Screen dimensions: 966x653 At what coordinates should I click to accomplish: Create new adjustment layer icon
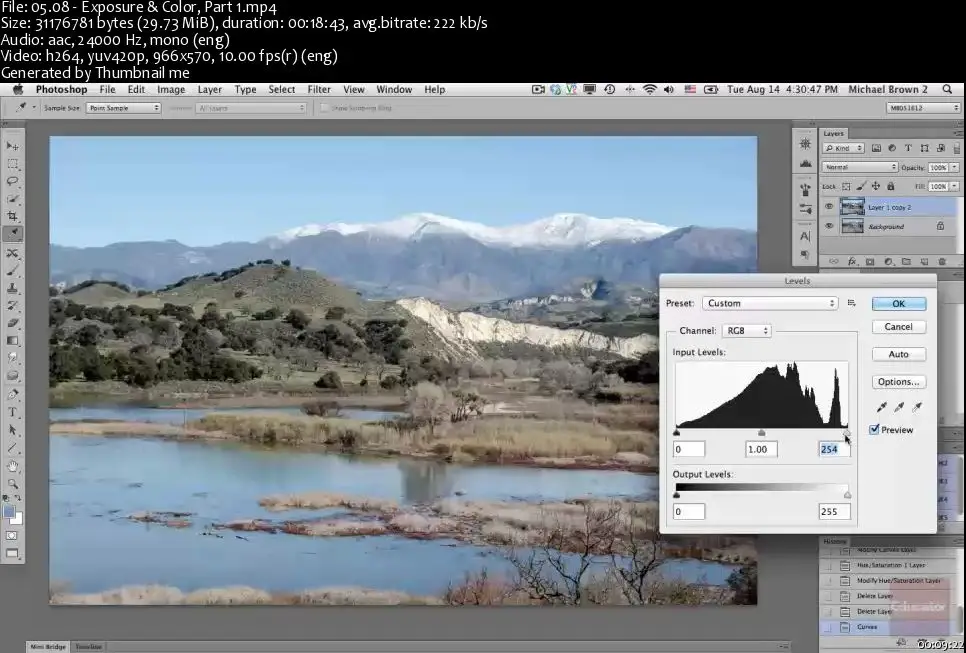[x=888, y=261]
